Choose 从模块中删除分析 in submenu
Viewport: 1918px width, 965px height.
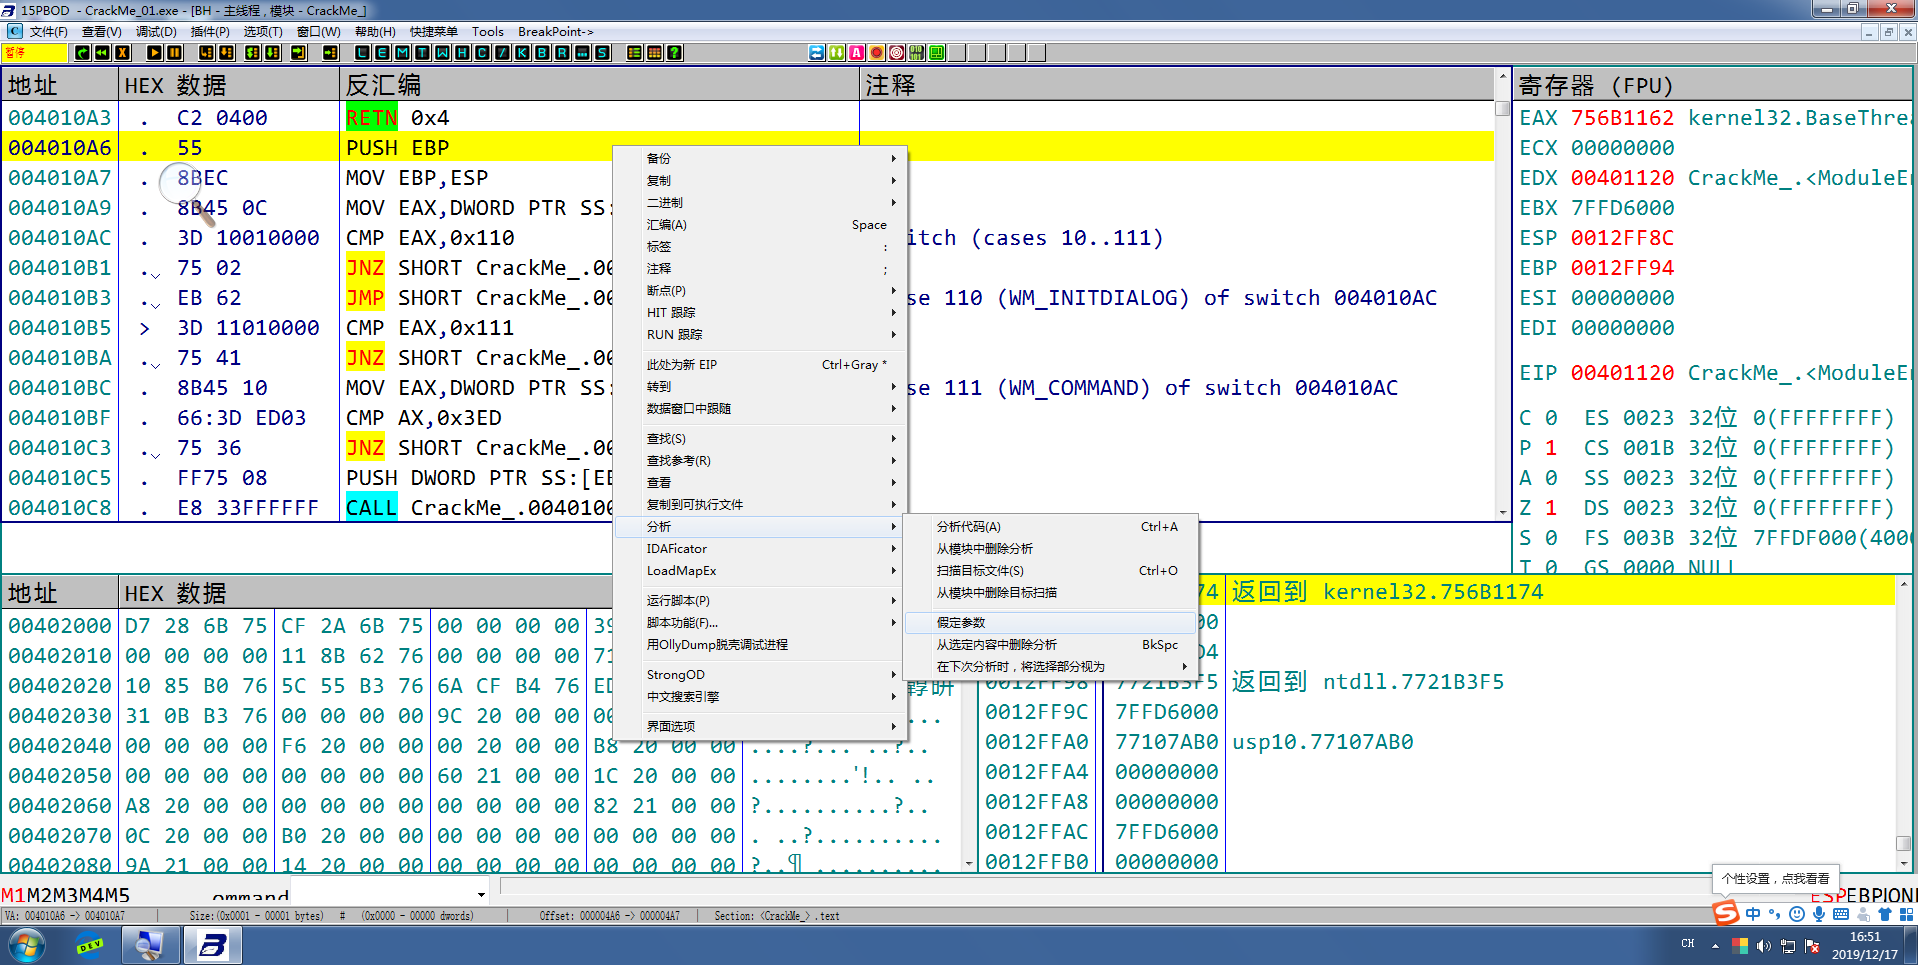[1050, 549]
